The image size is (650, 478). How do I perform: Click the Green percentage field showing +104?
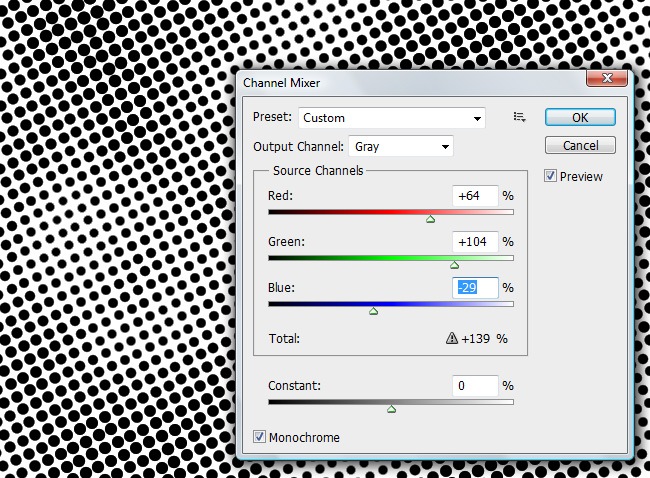click(475, 242)
